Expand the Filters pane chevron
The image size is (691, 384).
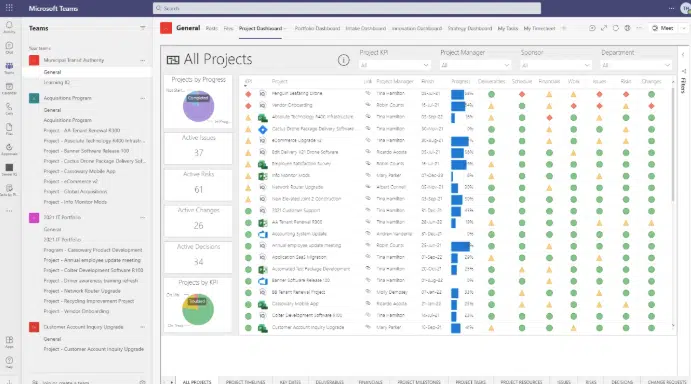(x=683, y=55)
